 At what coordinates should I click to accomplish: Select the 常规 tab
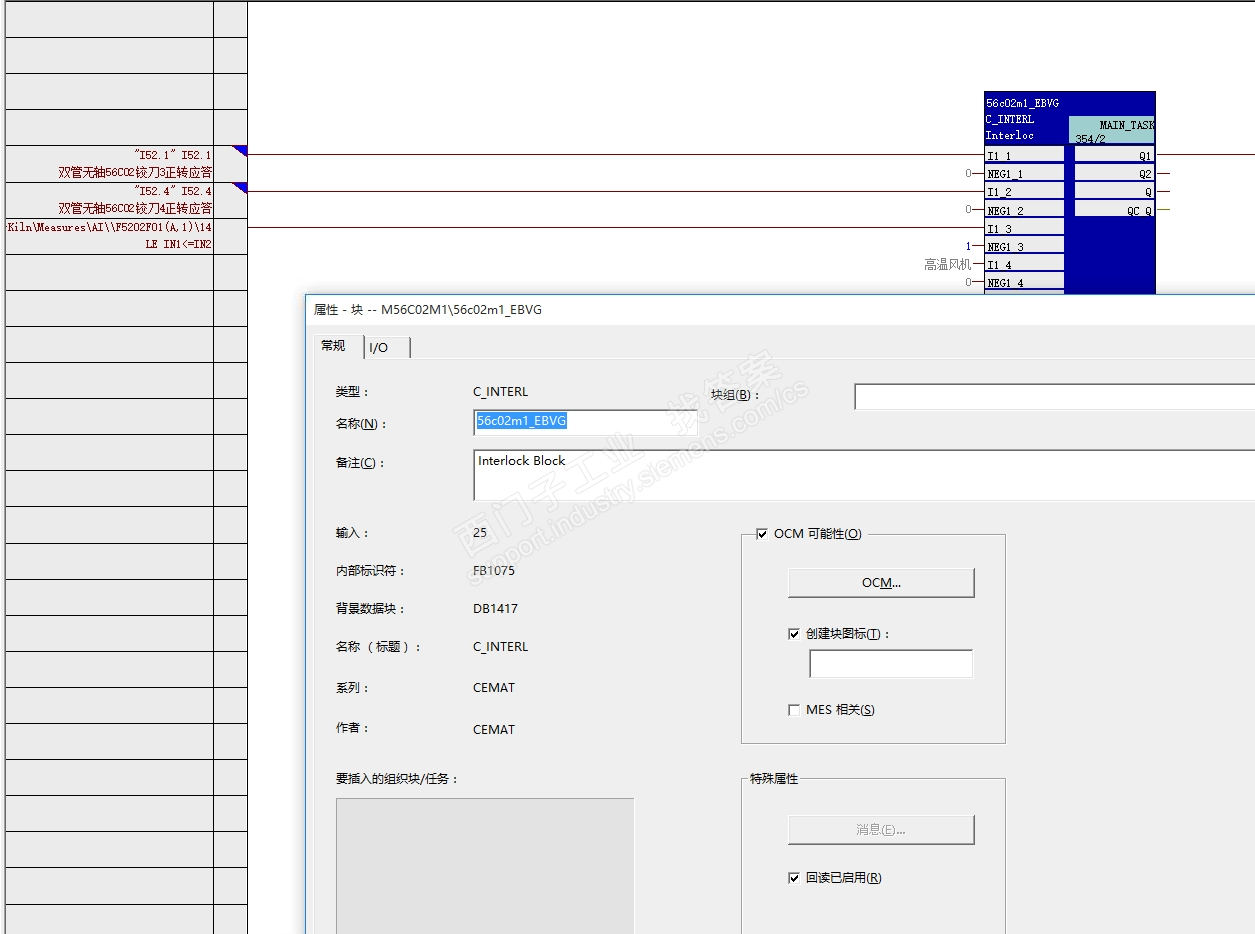333,345
